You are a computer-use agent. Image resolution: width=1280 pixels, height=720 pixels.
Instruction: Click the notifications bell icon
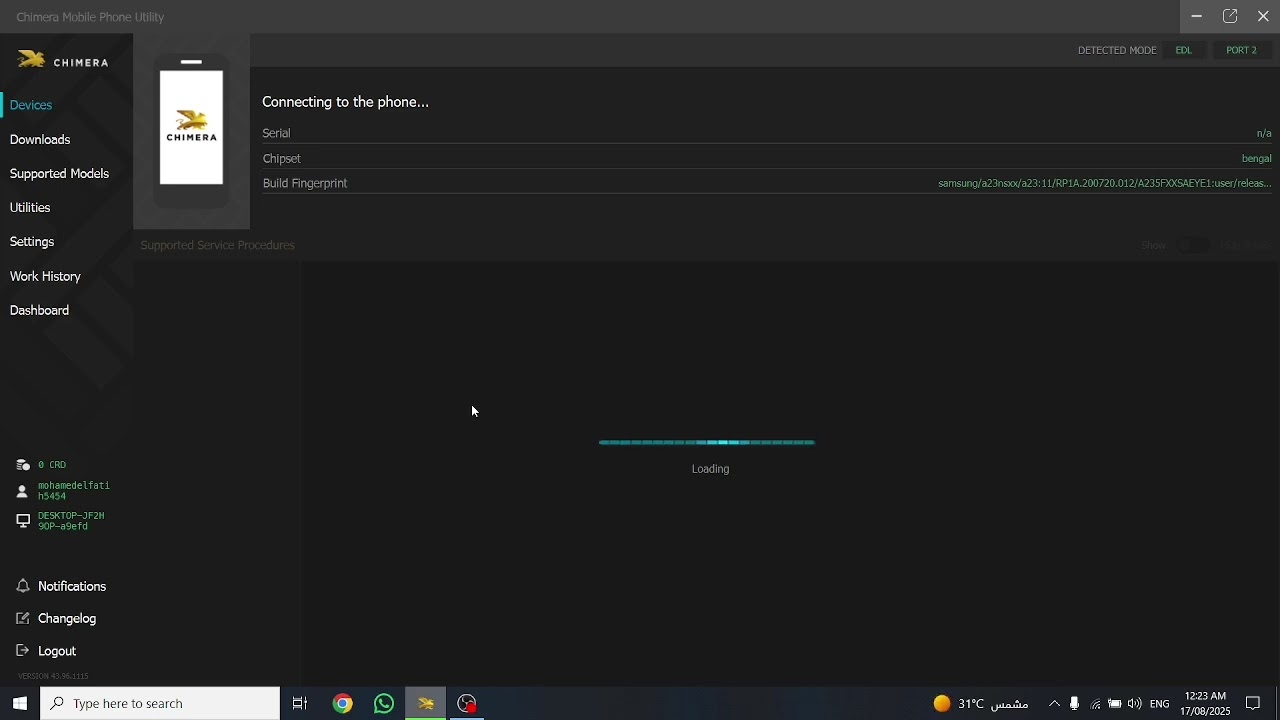[23, 587]
